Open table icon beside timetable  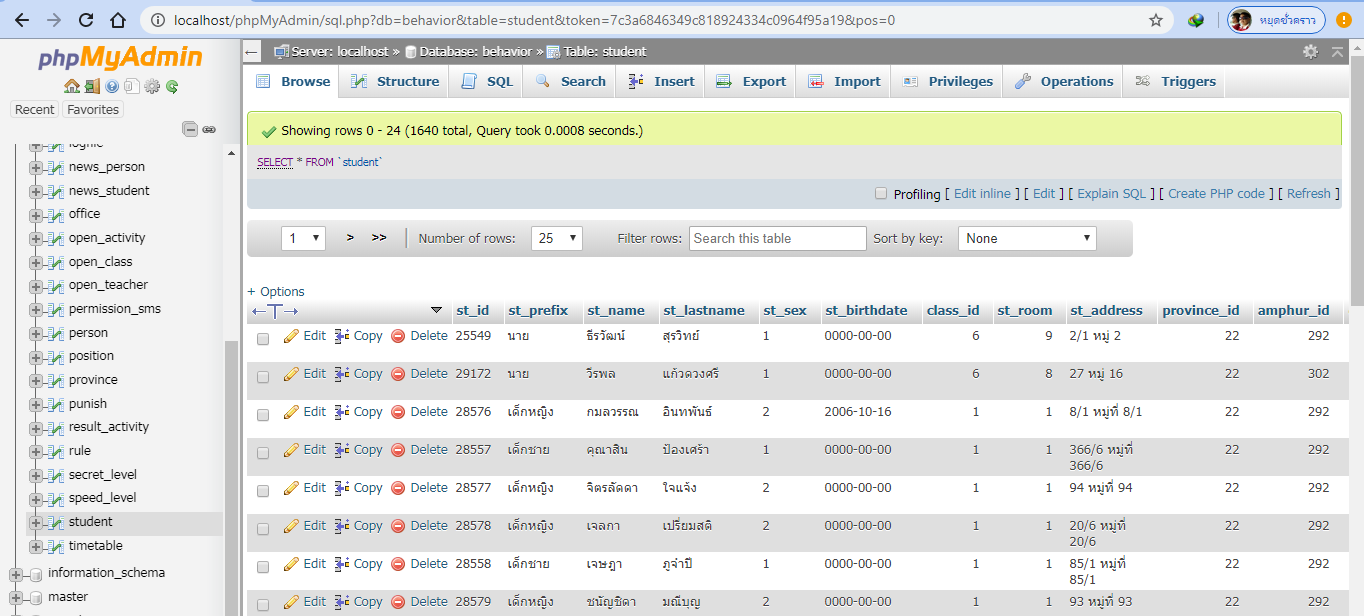coord(55,546)
